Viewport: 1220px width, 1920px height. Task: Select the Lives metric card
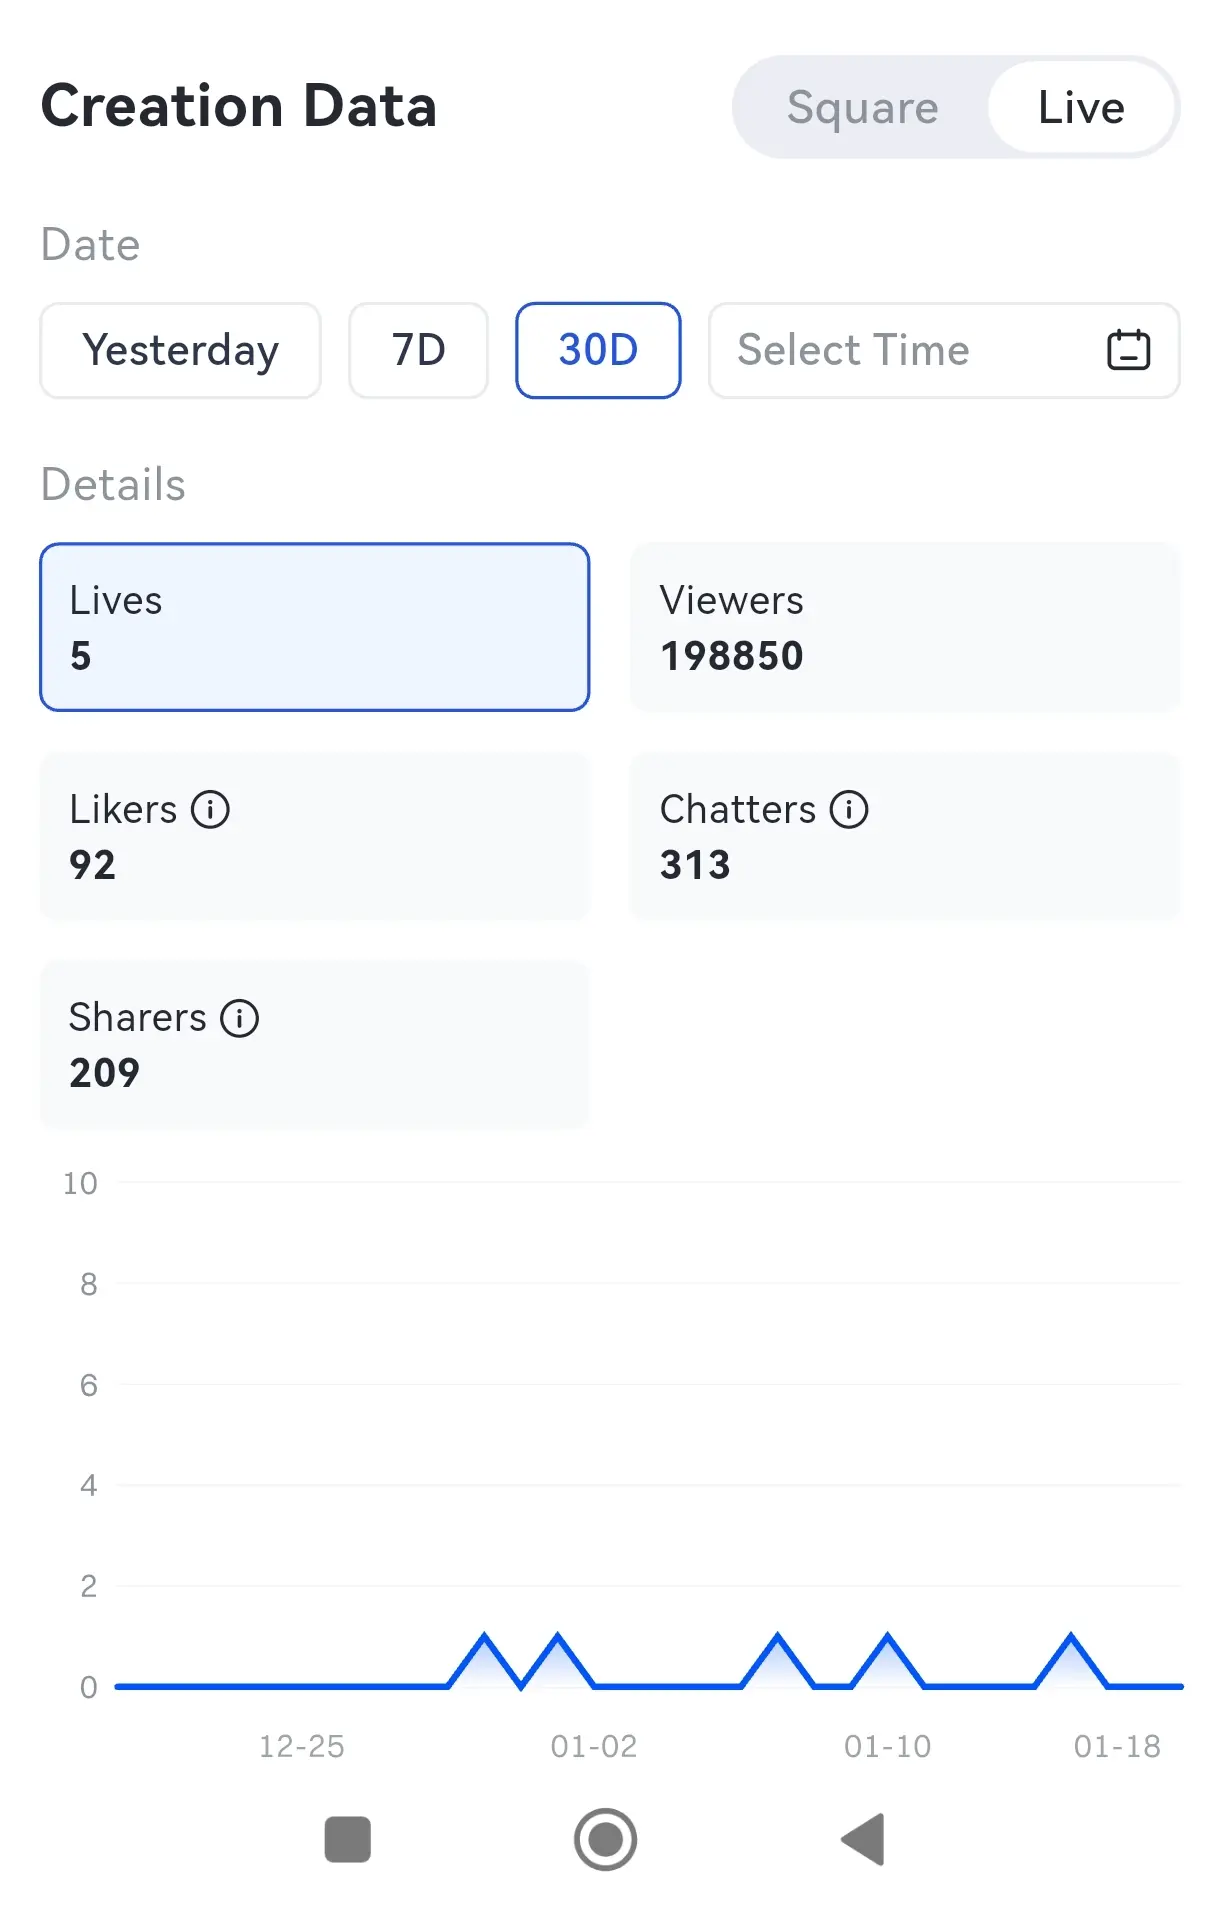[314, 627]
